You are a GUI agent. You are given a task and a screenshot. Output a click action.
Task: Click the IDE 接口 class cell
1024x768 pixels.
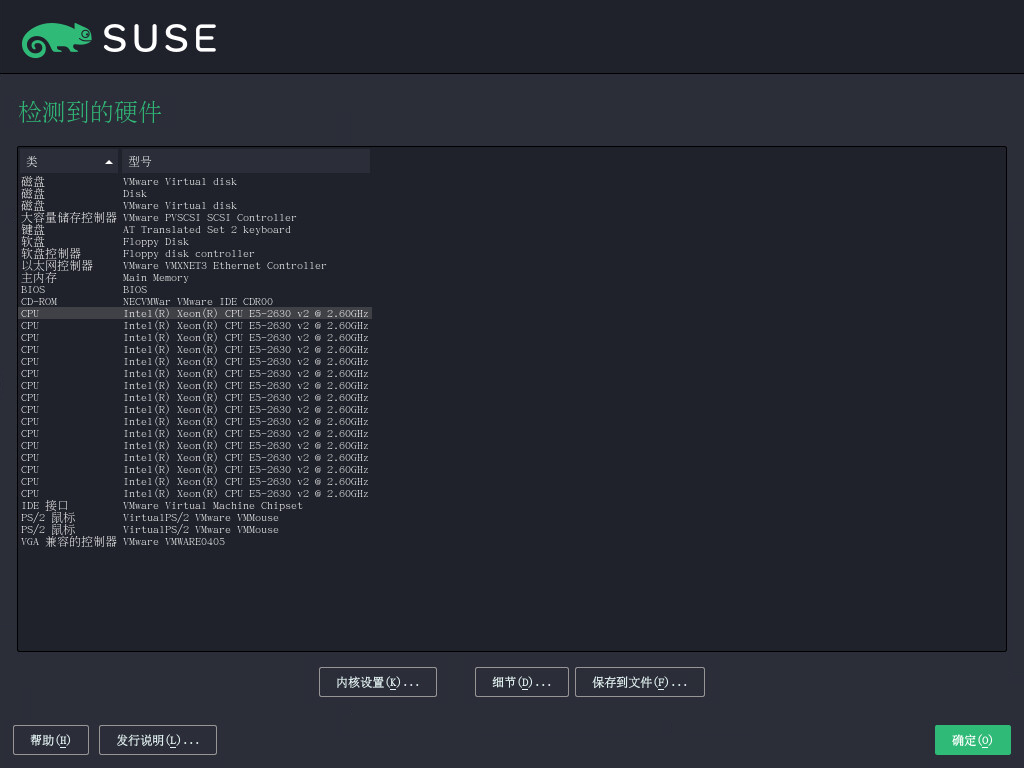44,505
